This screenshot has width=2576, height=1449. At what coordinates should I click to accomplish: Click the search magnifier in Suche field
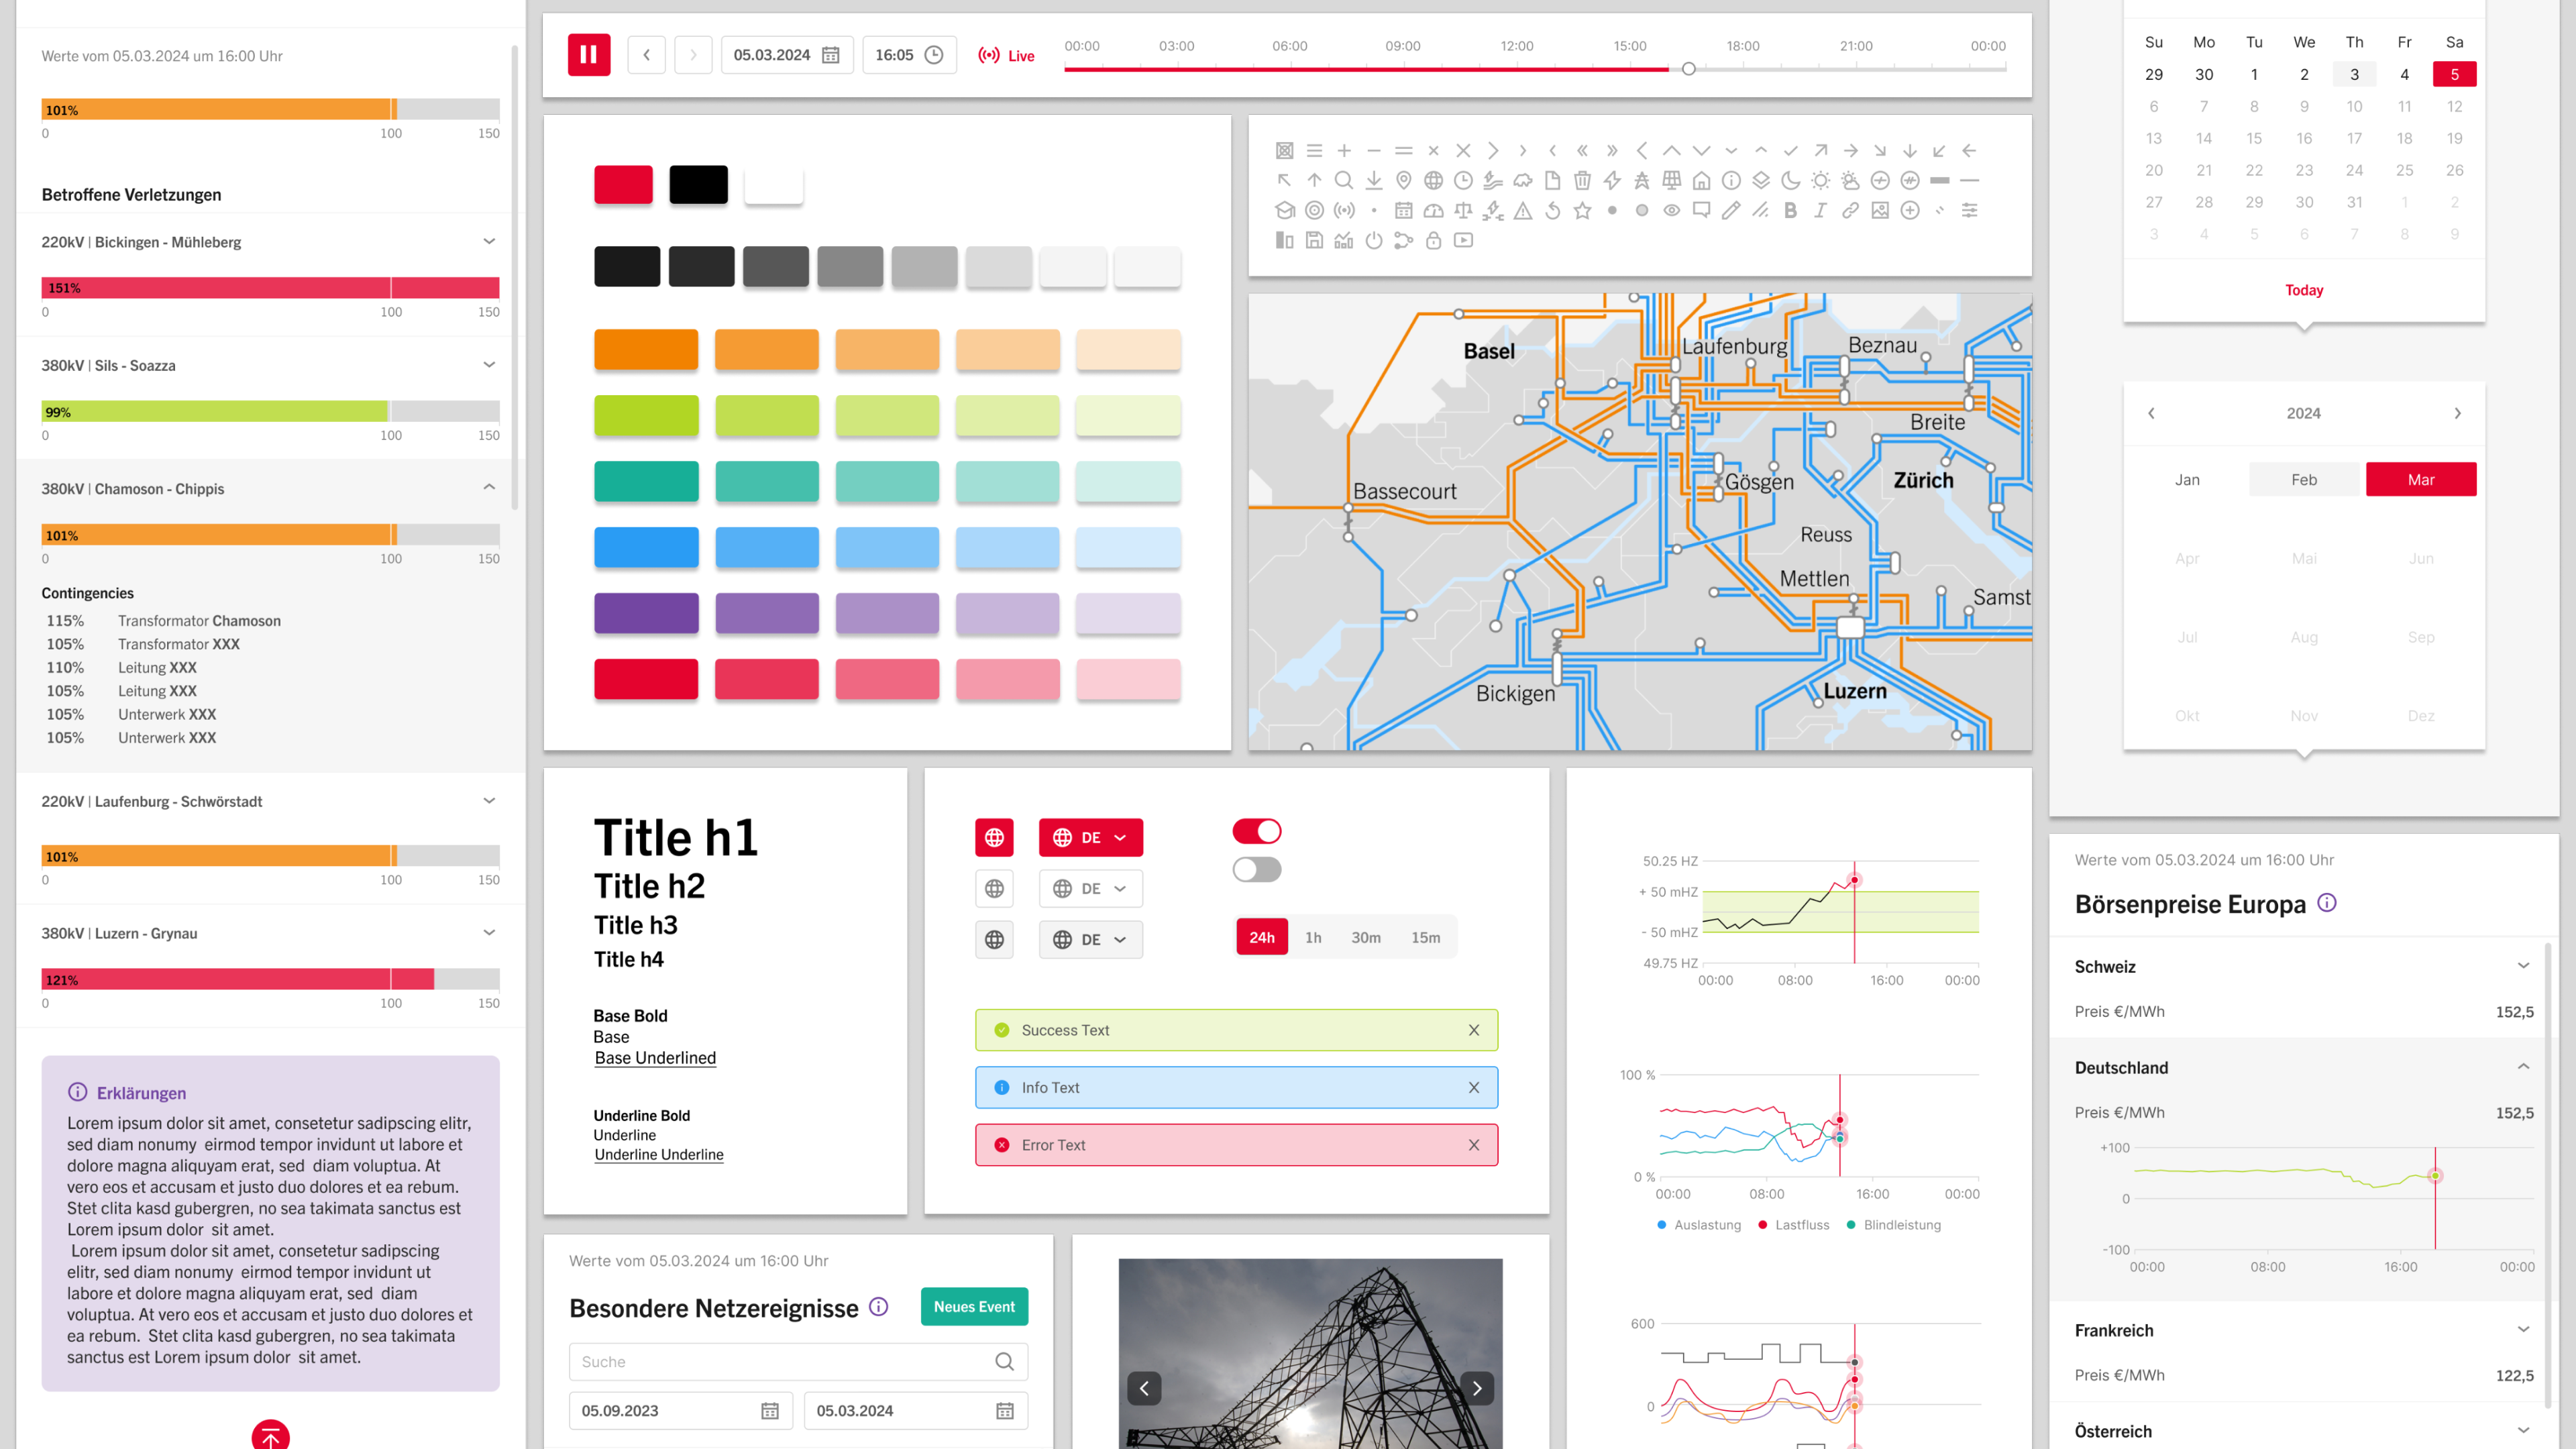[x=1004, y=1361]
